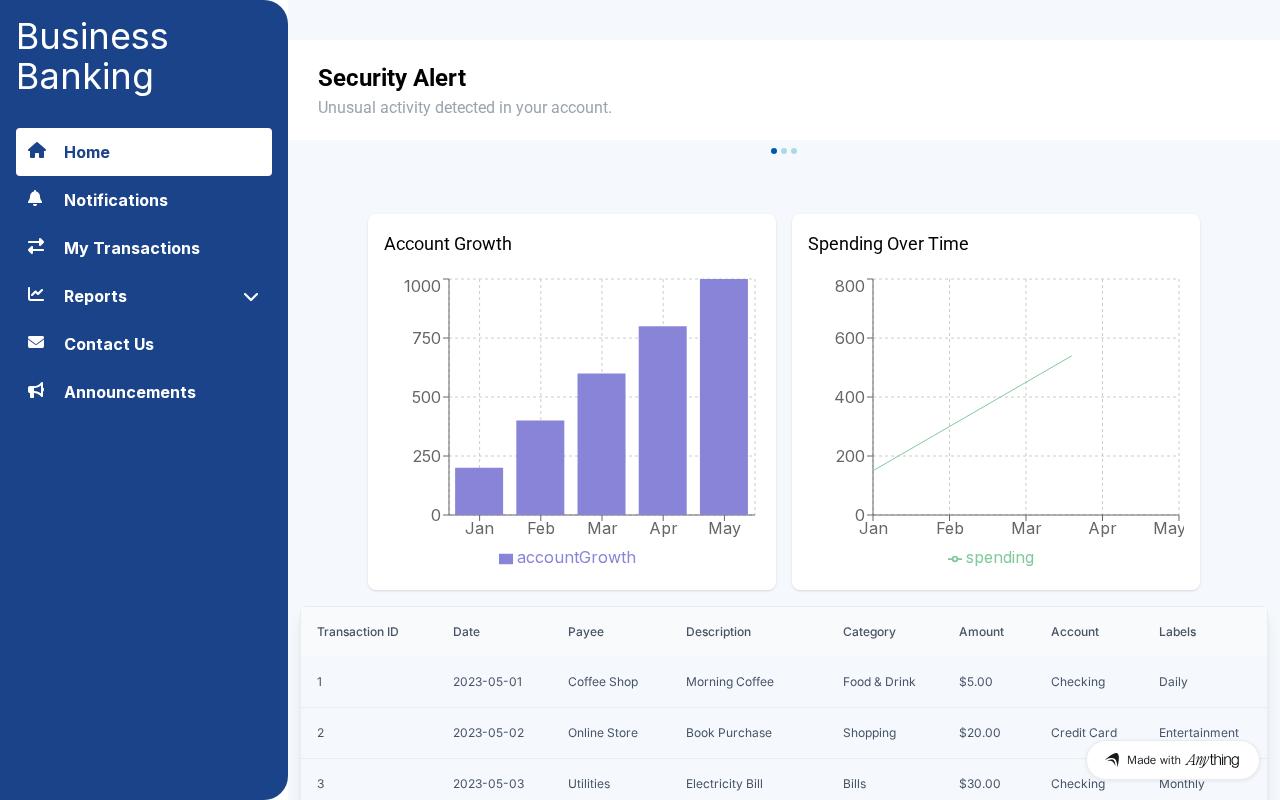Expand the Reports submenu chevron

[251, 297]
